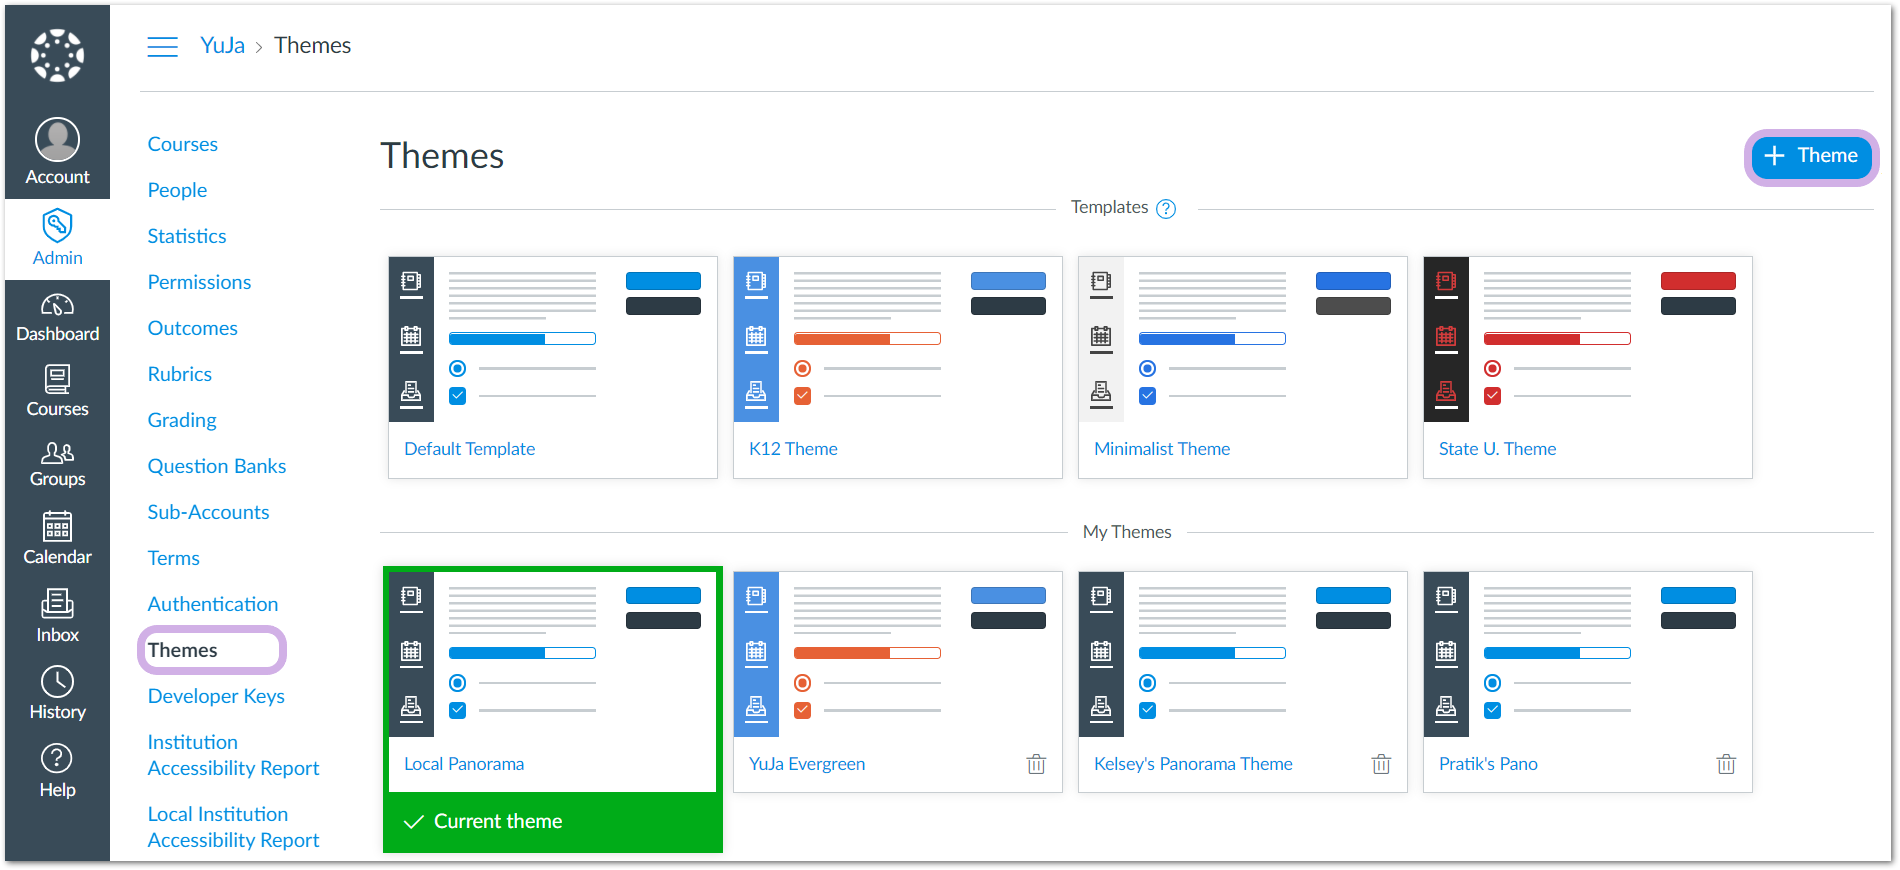Select the Local Panorama theme card

[552, 680]
